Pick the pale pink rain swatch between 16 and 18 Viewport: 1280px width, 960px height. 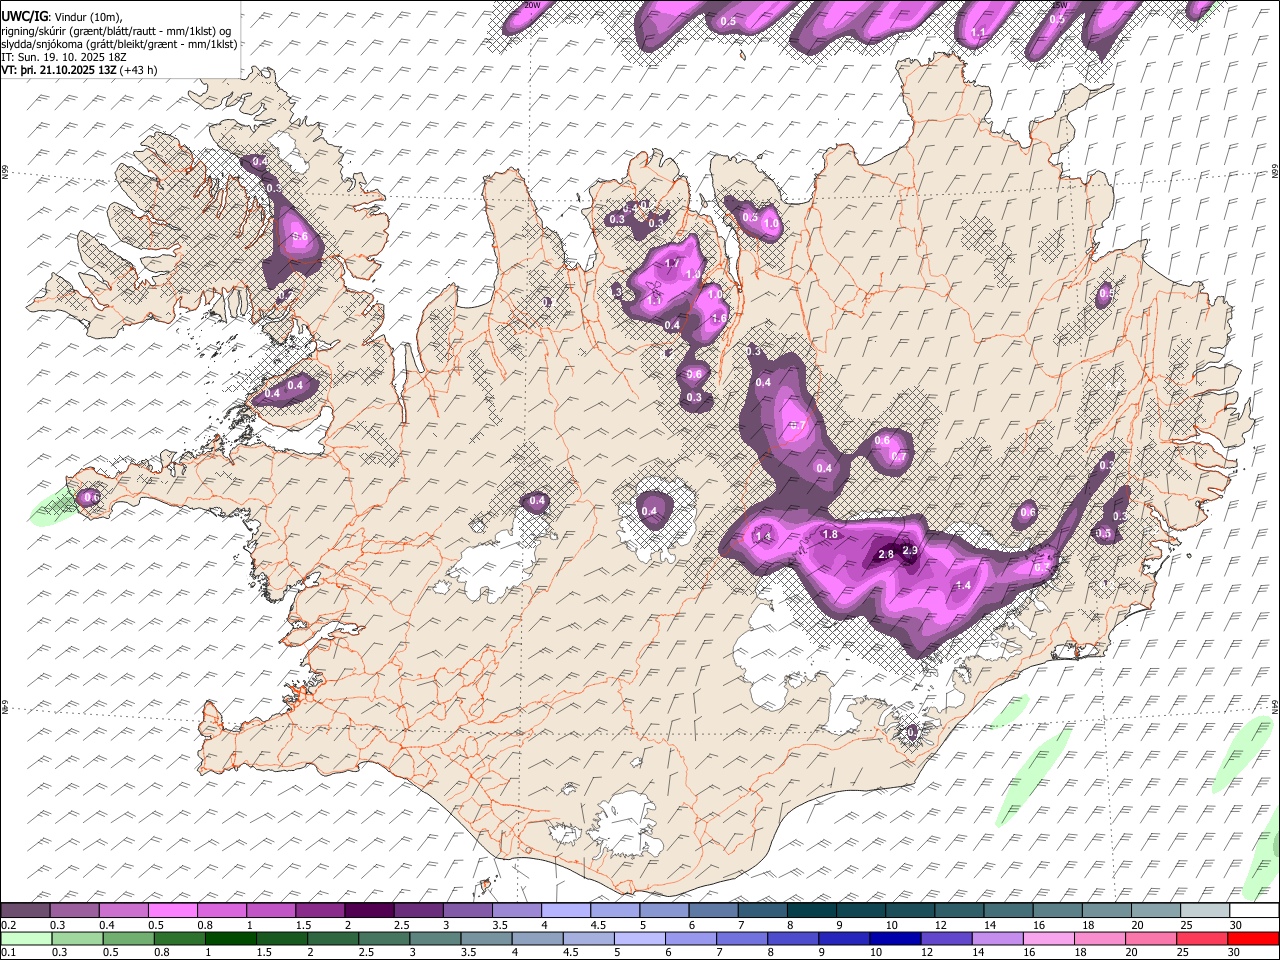pos(1049,938)
